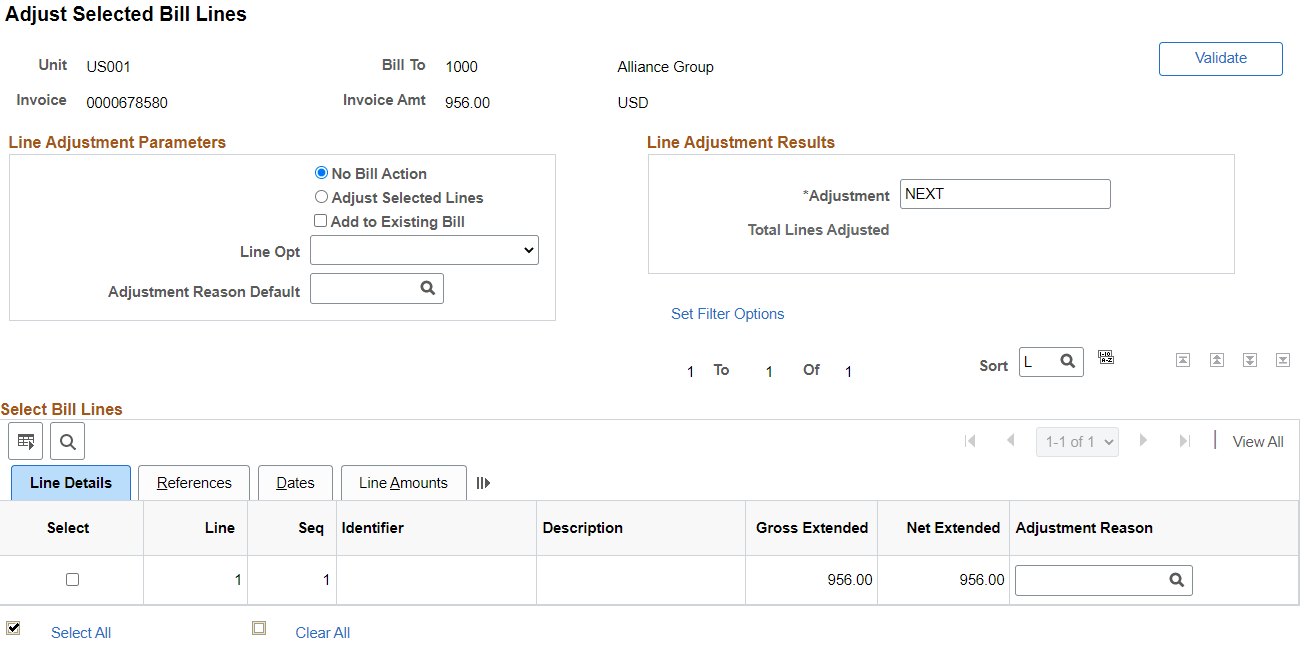Open the Line Opt dropdown

(x=424, y=250)
